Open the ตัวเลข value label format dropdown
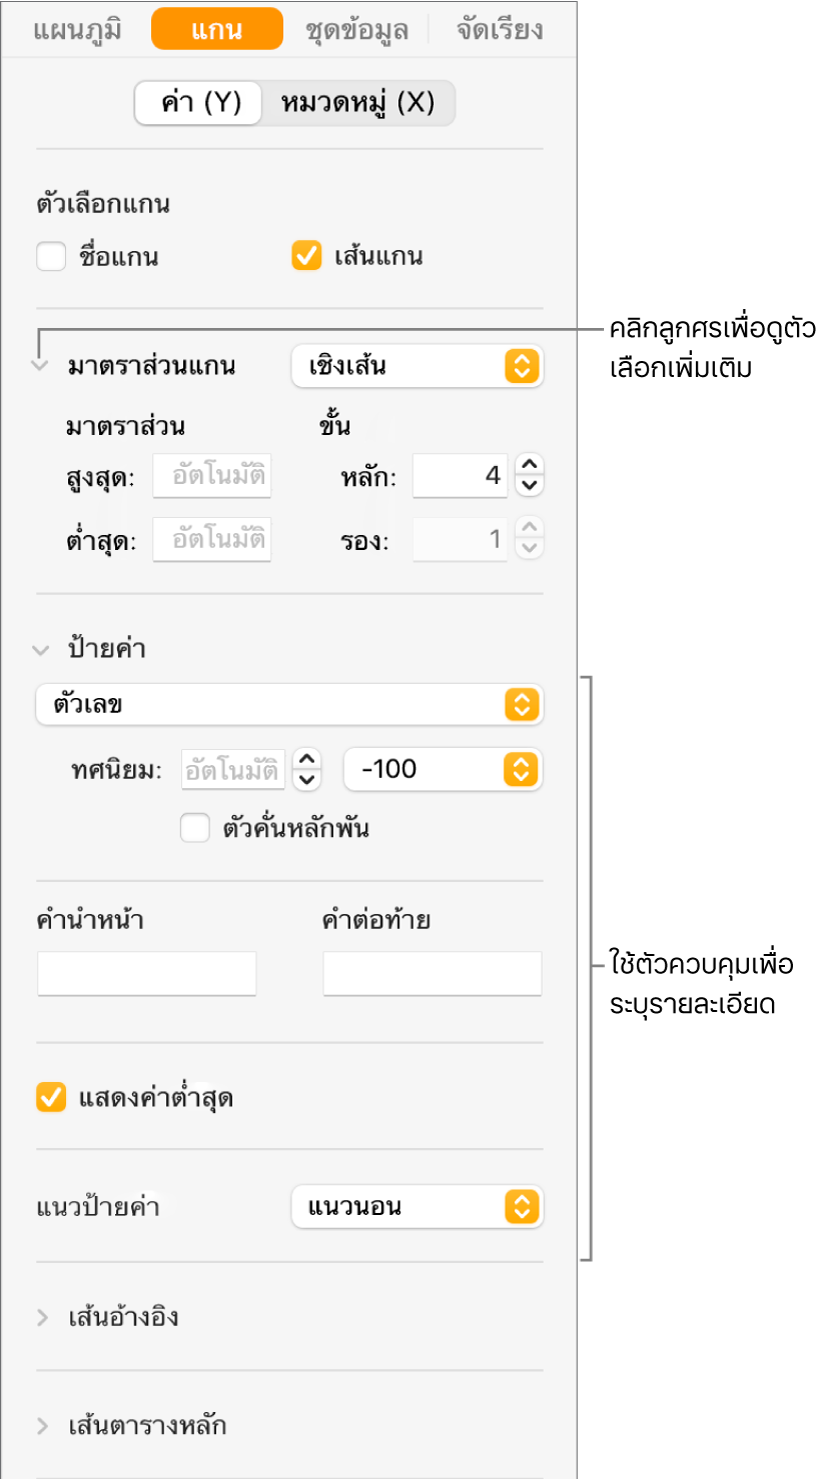The width and height of the screenshot is (830, 1479). pos(288,705)
